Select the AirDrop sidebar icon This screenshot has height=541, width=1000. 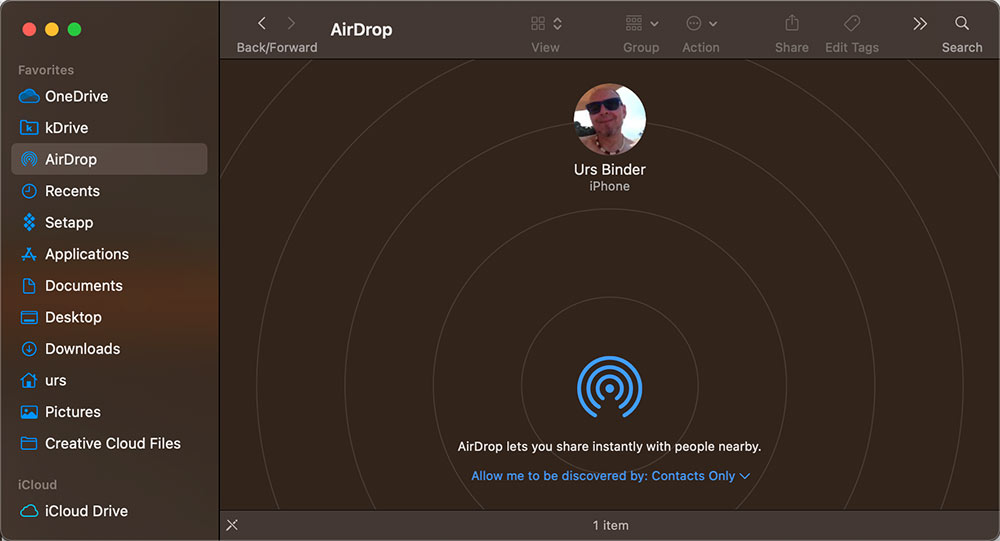29,159
